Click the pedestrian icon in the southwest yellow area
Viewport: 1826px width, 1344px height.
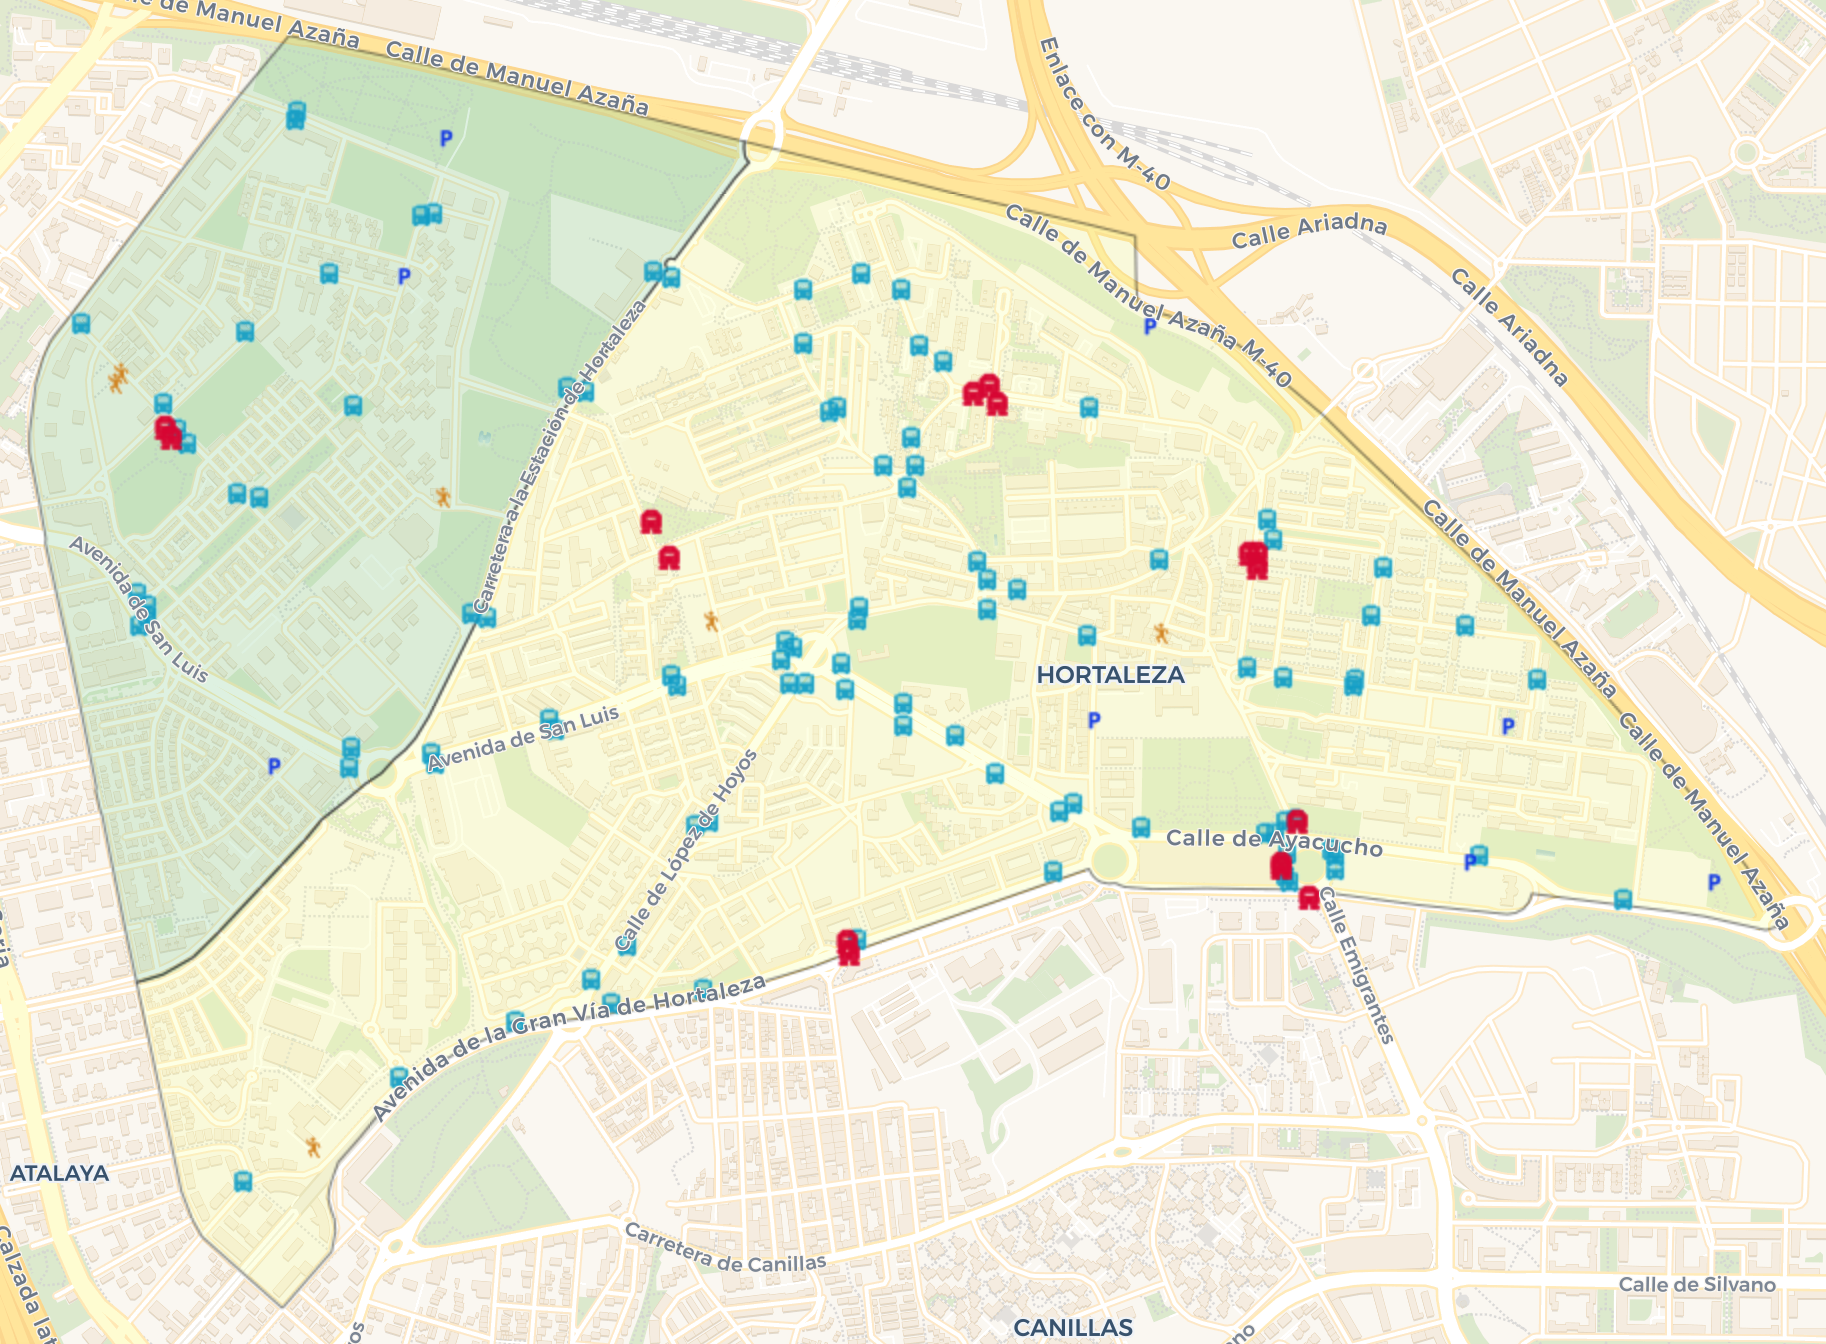[x=314, y=1146]
